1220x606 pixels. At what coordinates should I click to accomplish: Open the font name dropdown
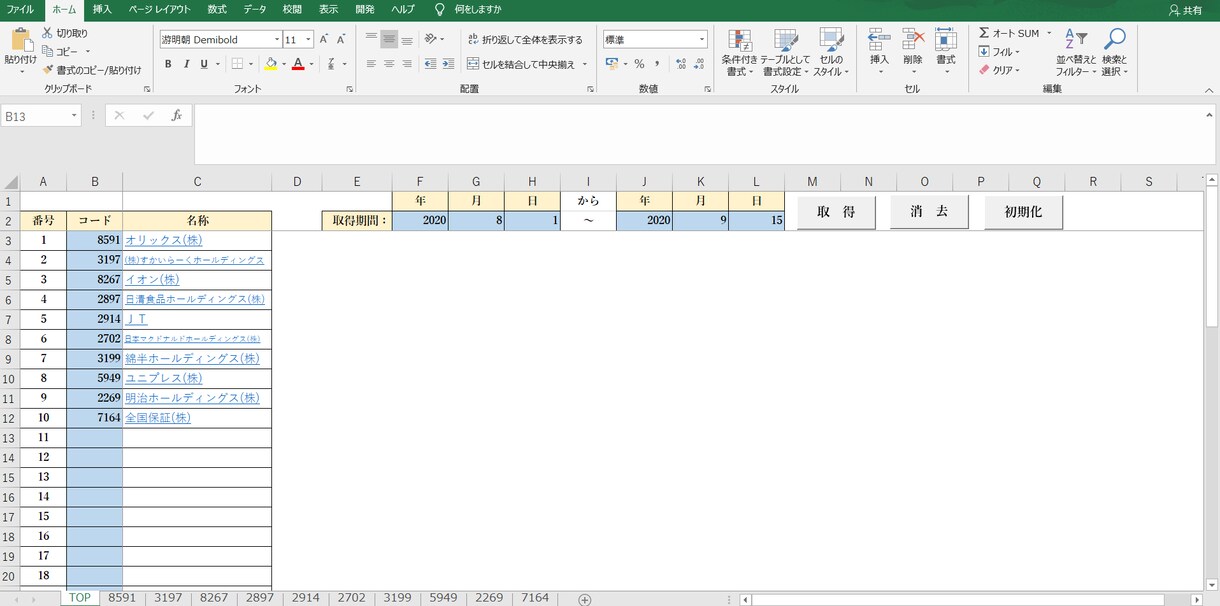pyautogui.click(x=276, y=40)
